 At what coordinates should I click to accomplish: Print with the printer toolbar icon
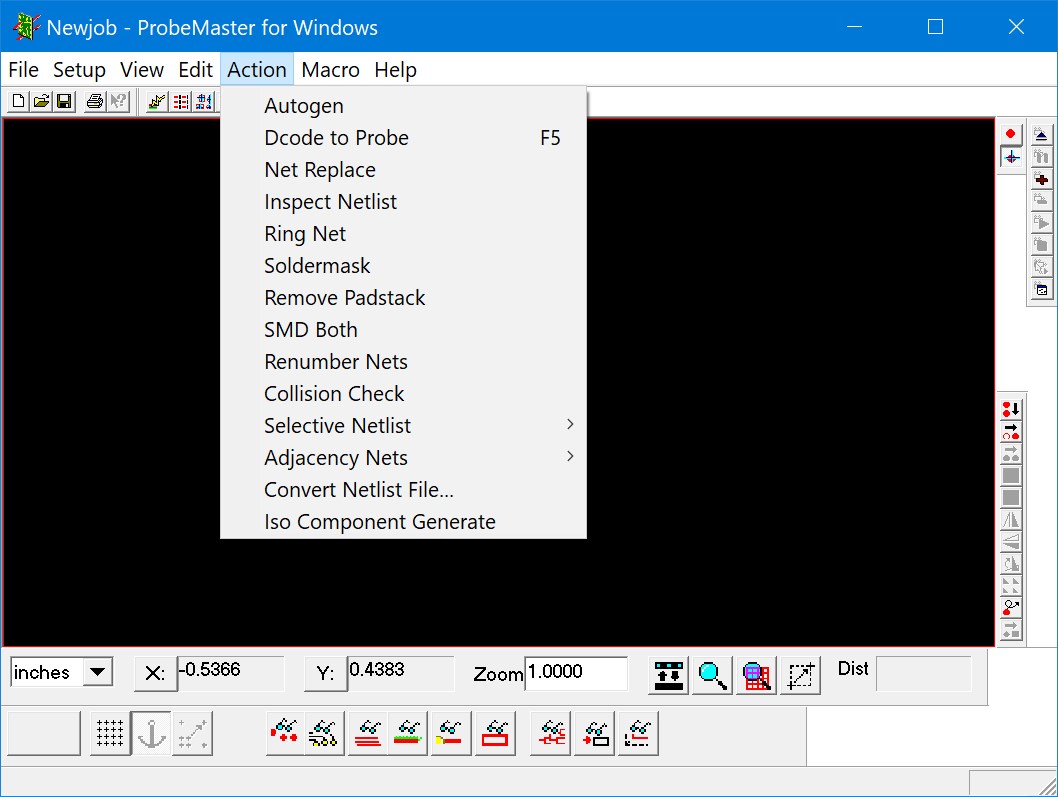point(94,102)
